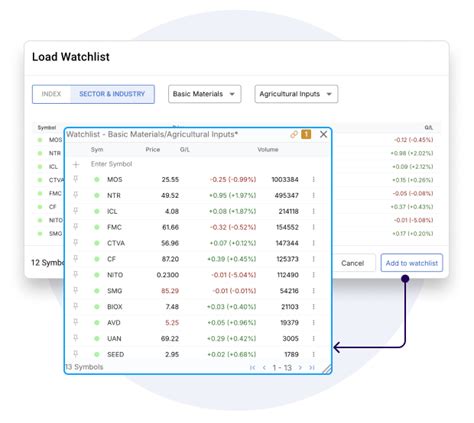Screen dimensions: 474x423
Task: Open the Agricultural Inputs industry dropdown
Action: click(x=296, y=94)
